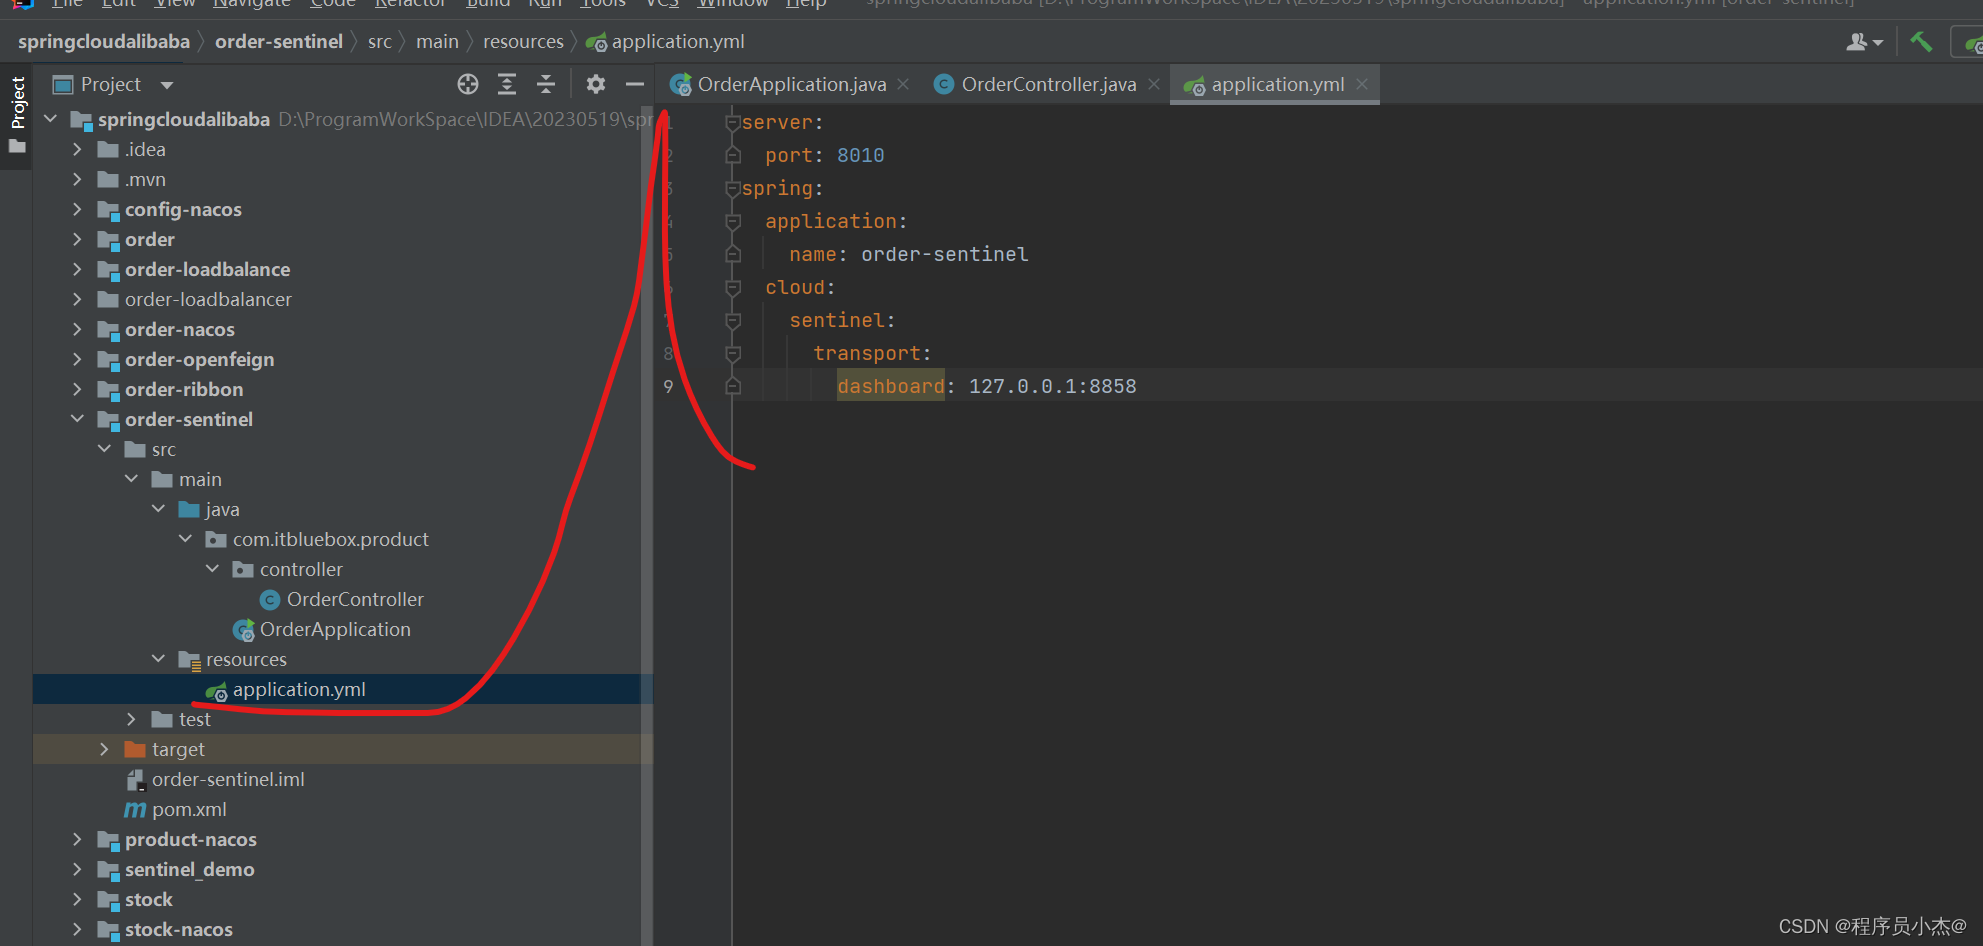Click the 127.0.0.1:8858 value

(1053, 386)
